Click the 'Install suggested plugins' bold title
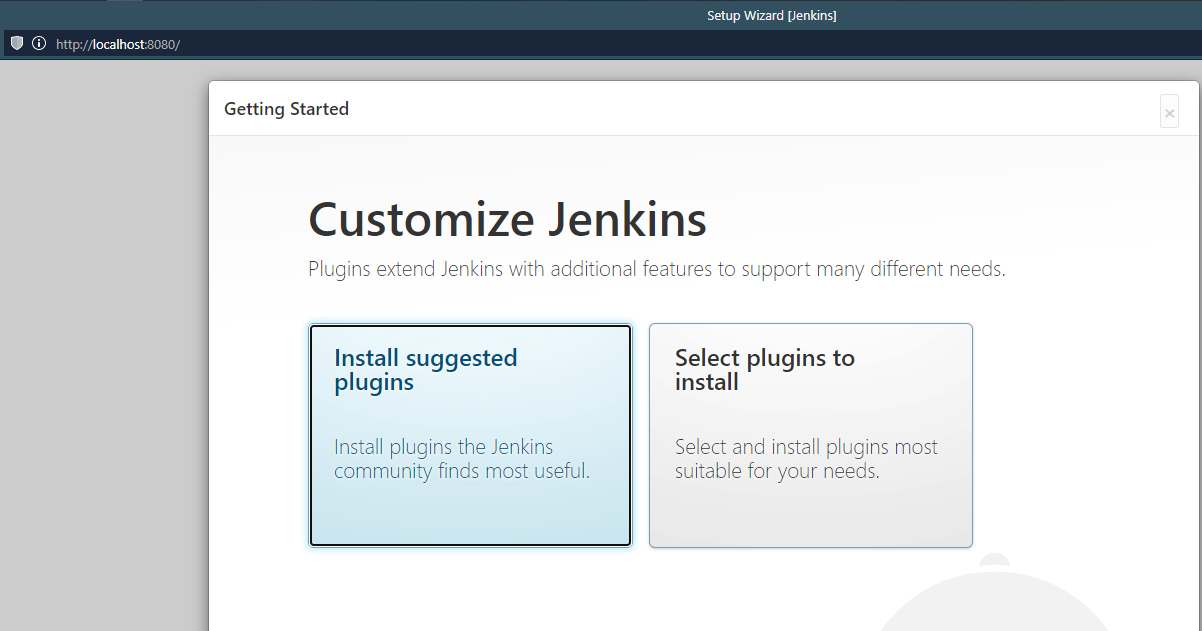Image resolution: width=1202 pixels, height=631 pixels. [x=426, y=370]
